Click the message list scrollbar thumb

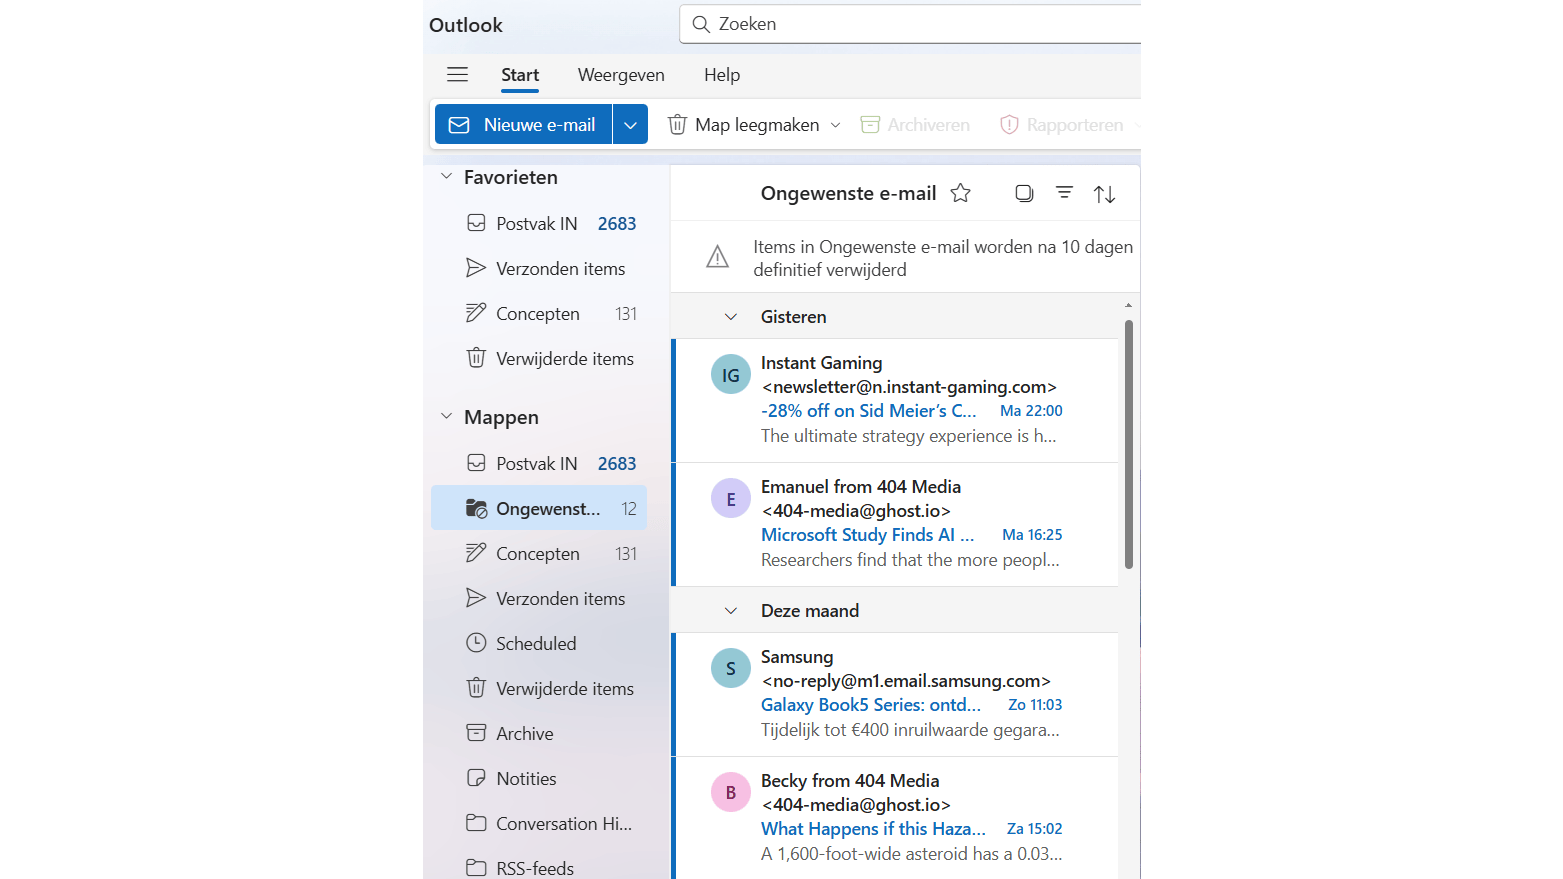click(x=1128, y=444)
